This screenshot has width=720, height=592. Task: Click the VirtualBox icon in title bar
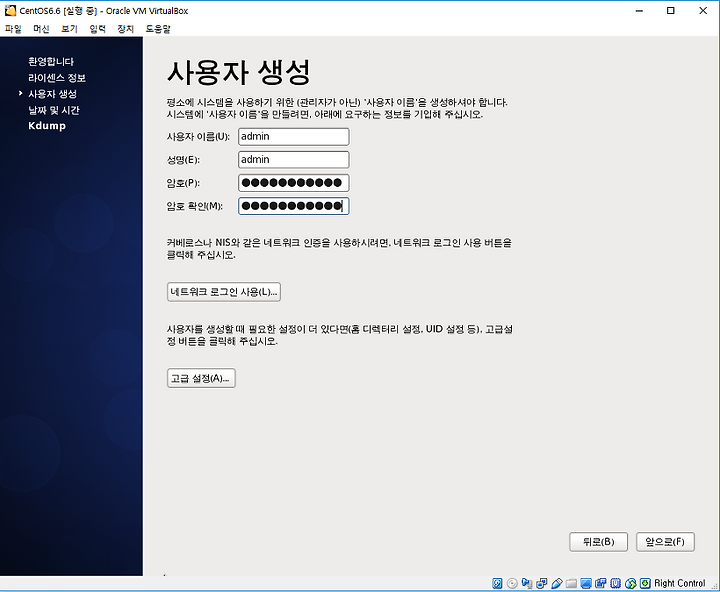(x=10, y=11)
